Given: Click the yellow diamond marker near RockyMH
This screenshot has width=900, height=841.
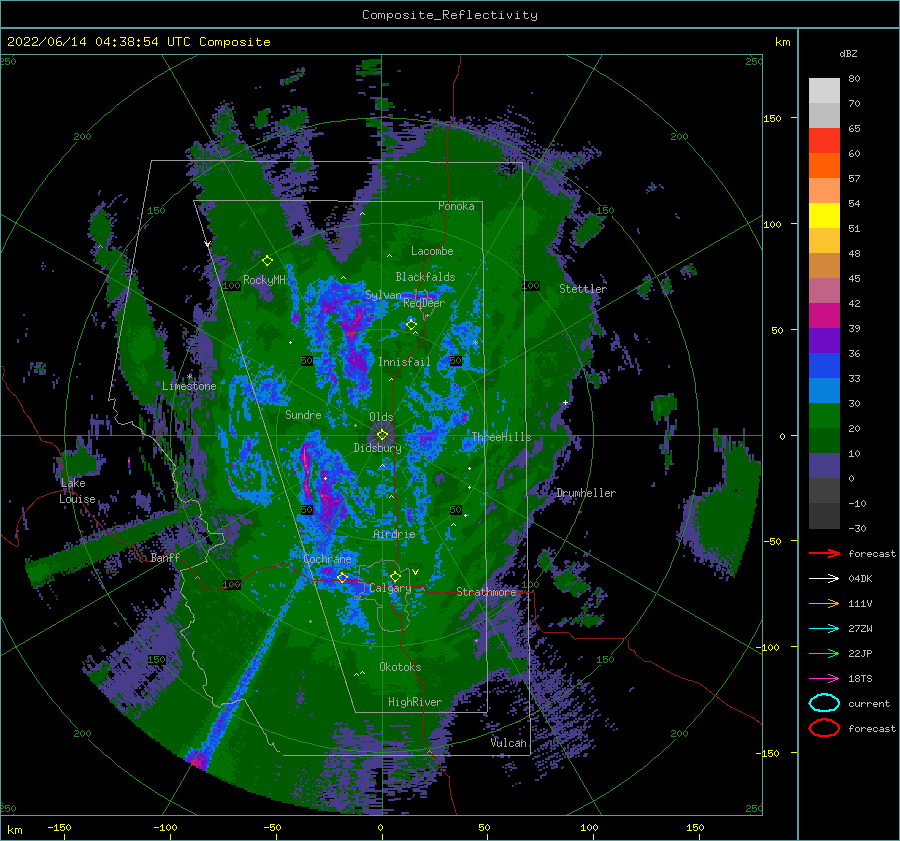Looking at the screenshot, I should coord(267,261).
